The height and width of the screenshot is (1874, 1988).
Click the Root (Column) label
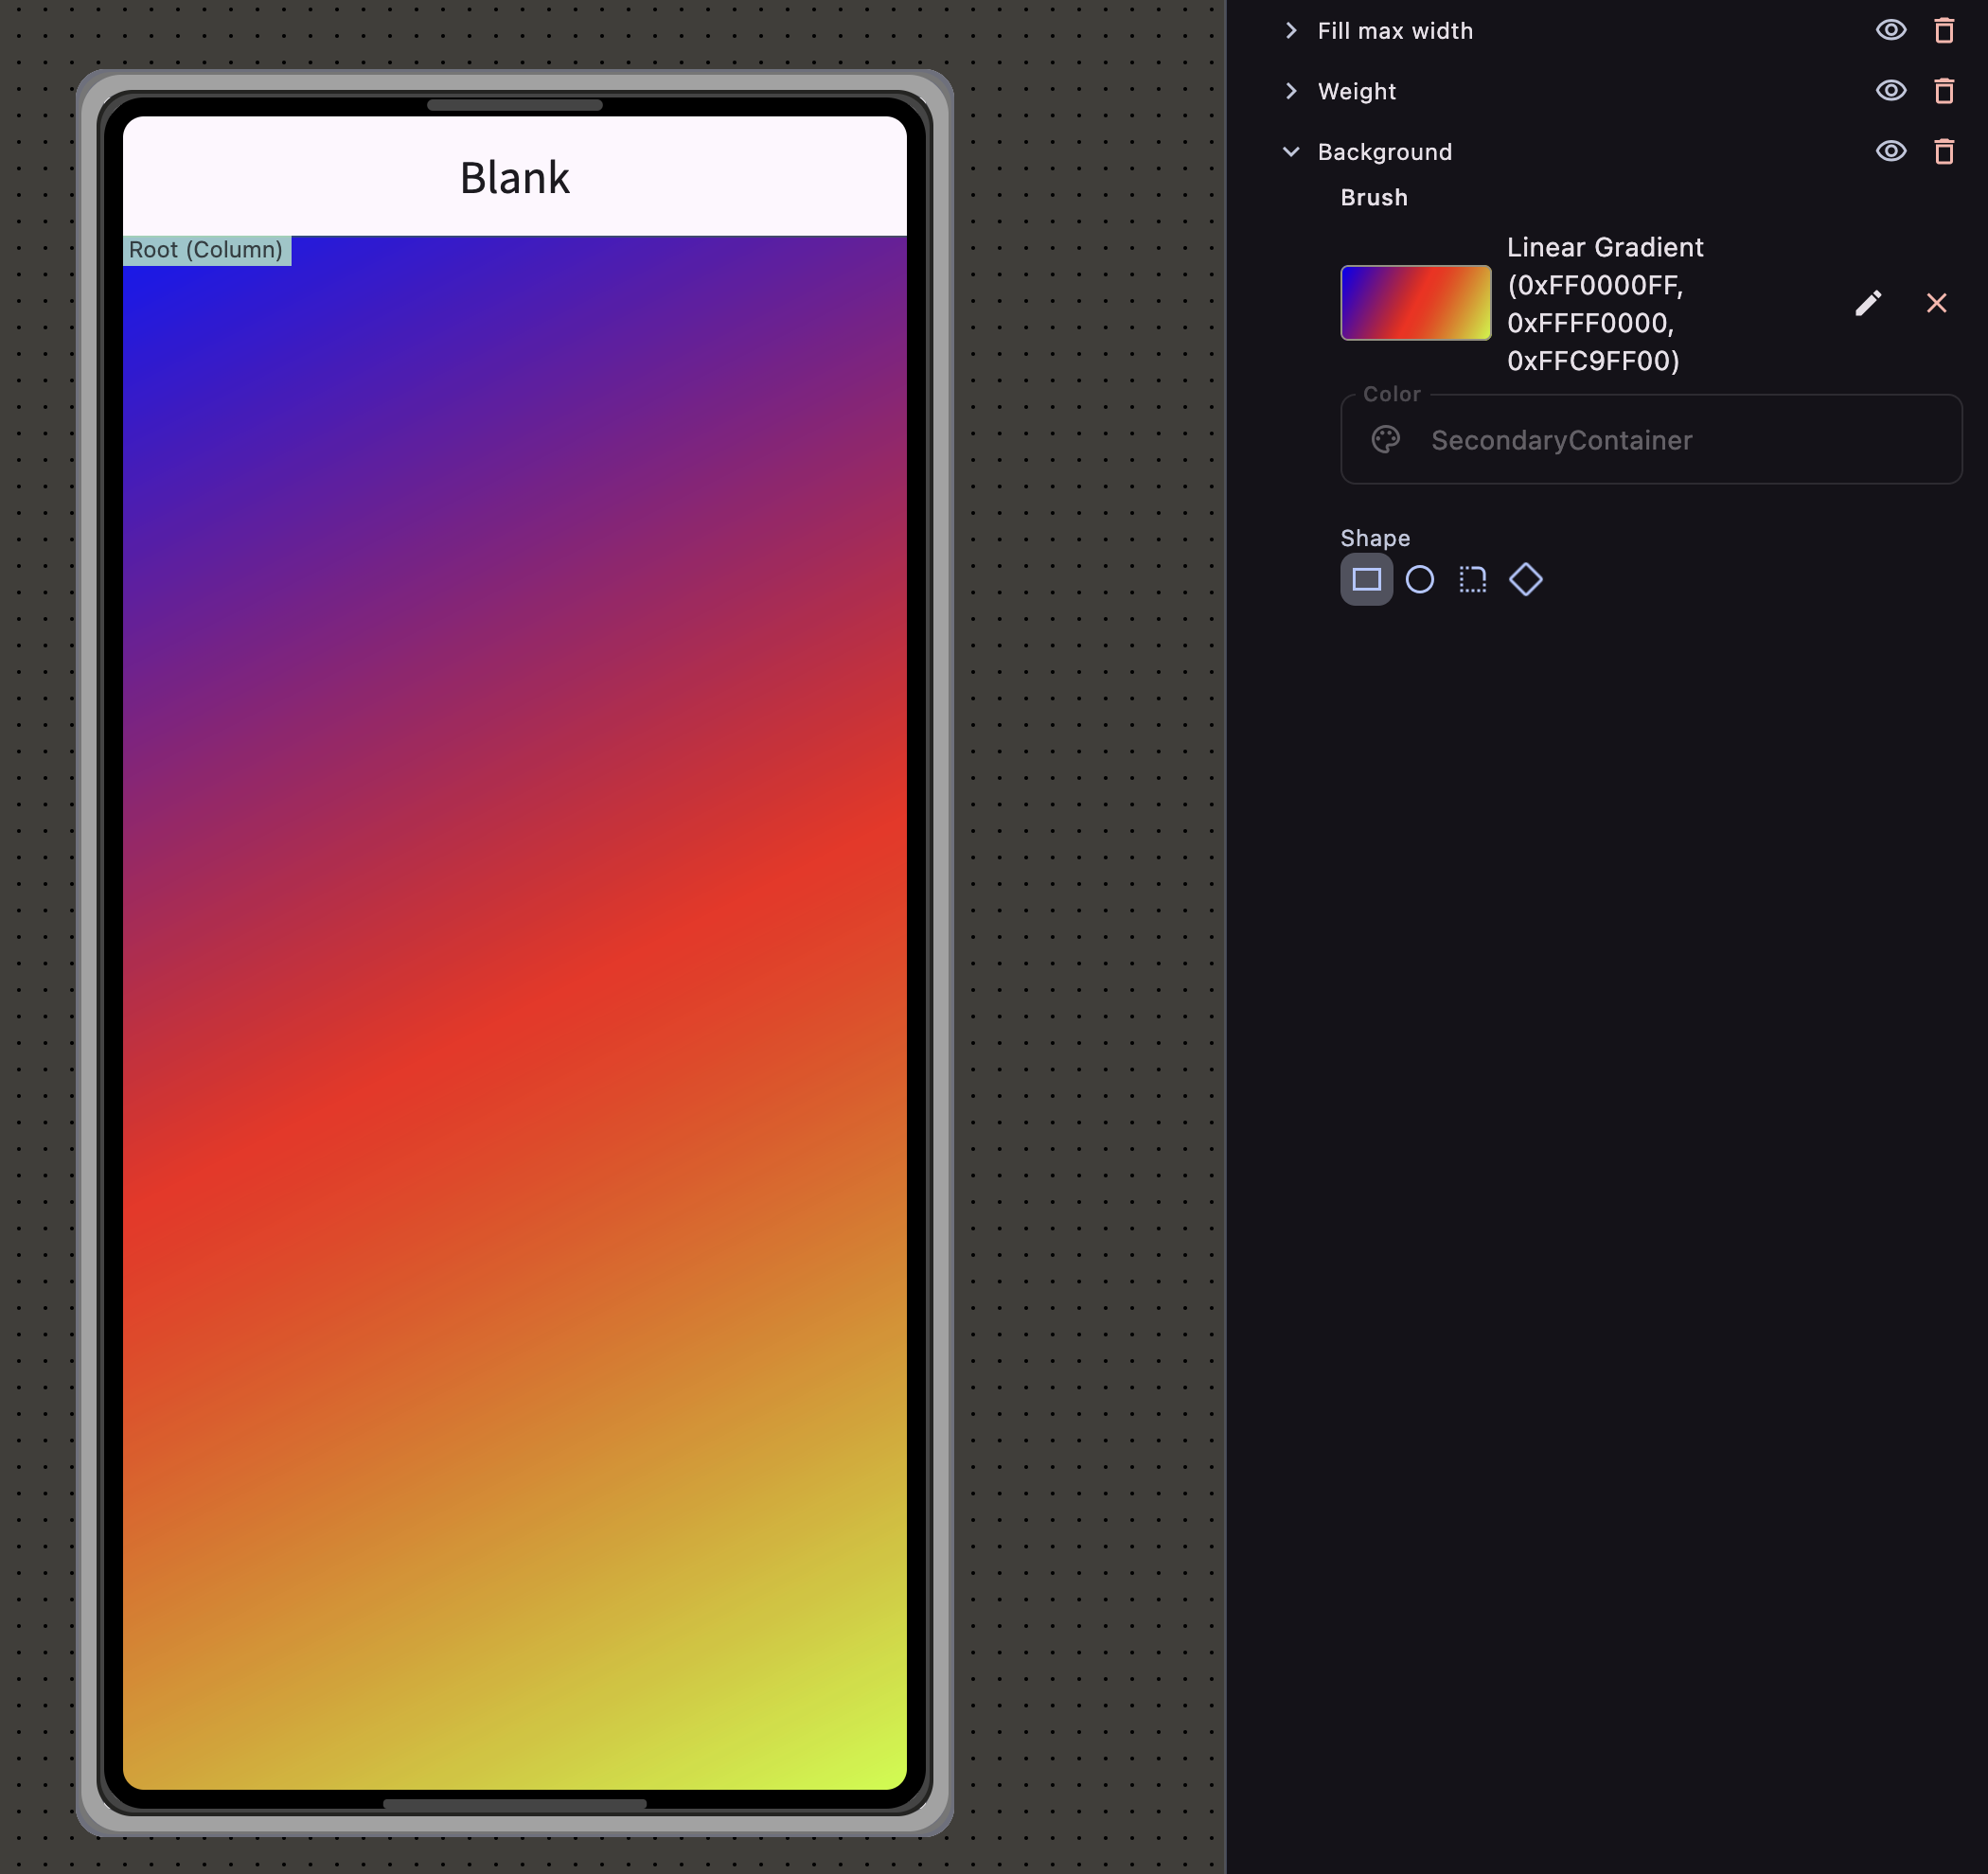206,250
